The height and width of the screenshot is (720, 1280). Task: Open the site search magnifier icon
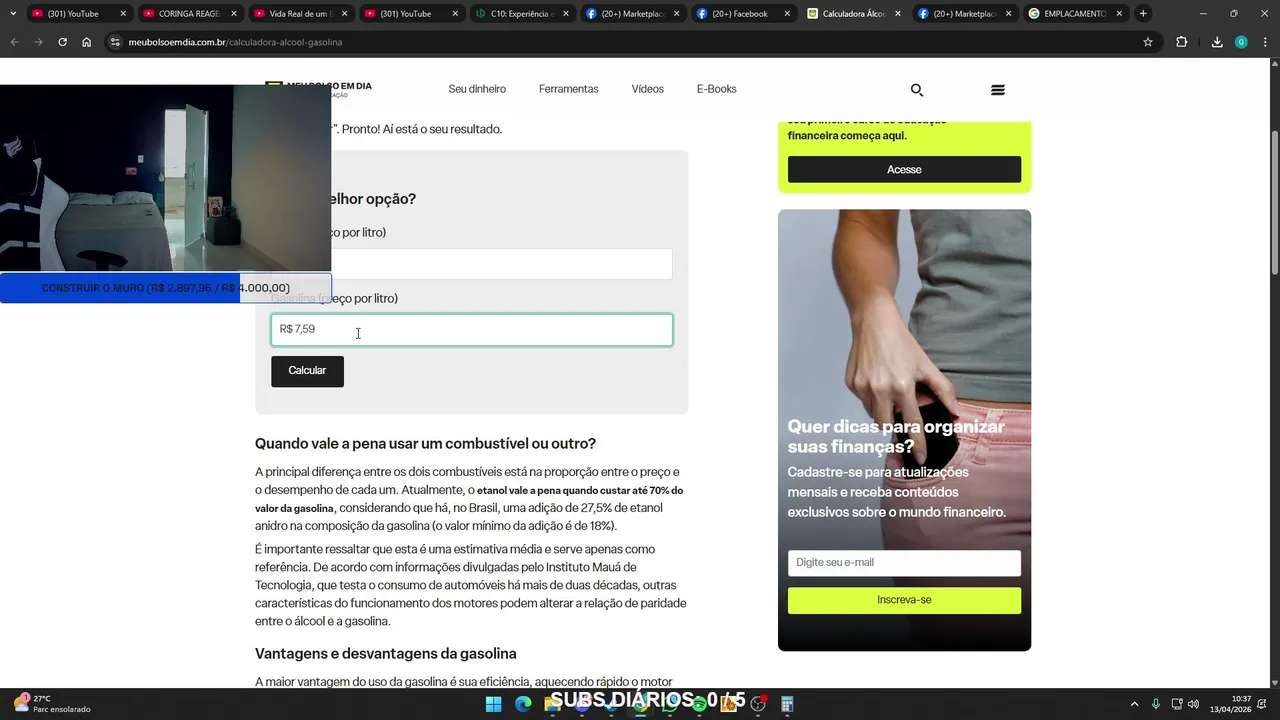[x=916, y=90]
